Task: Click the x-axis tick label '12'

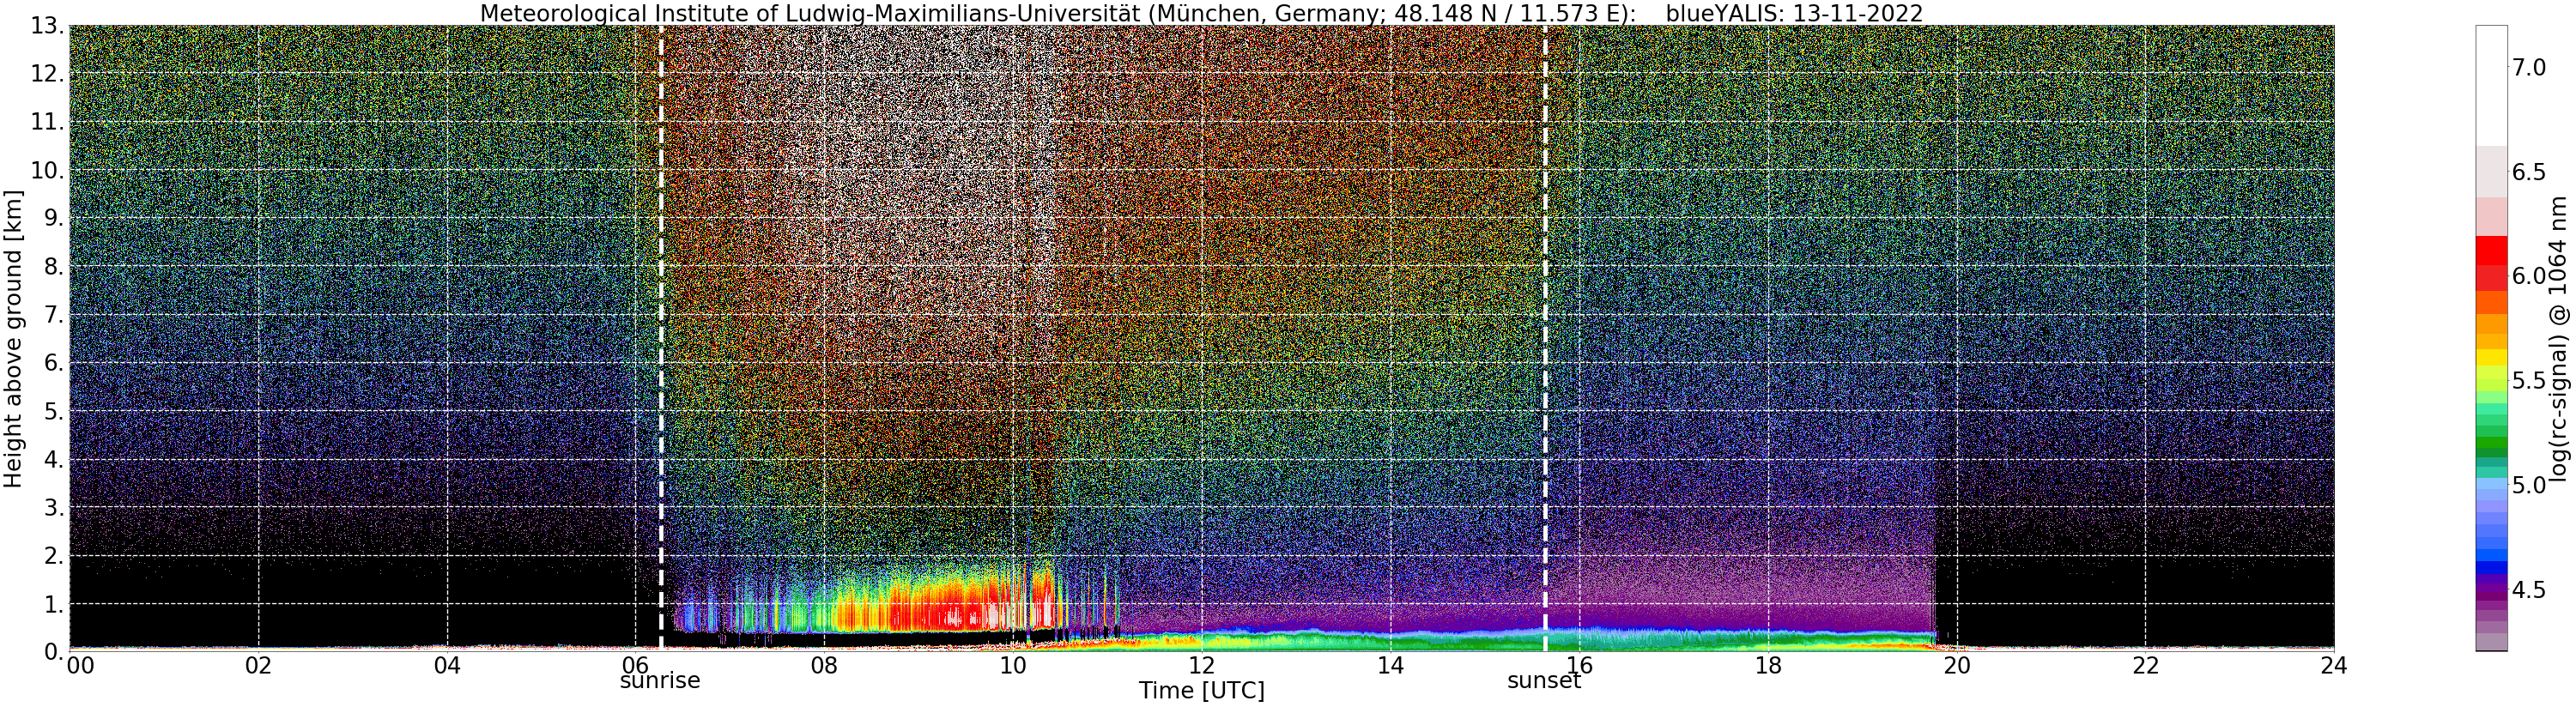Action: 1201,666
